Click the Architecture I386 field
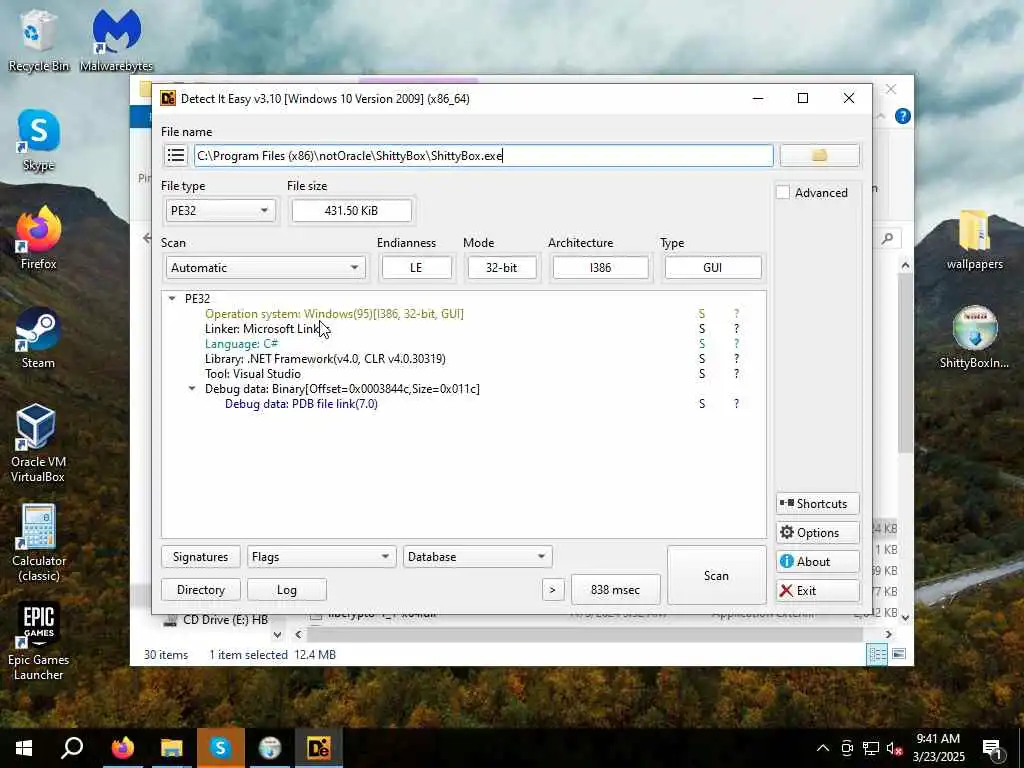This screenshot has width=1024, height=768. 600,268
